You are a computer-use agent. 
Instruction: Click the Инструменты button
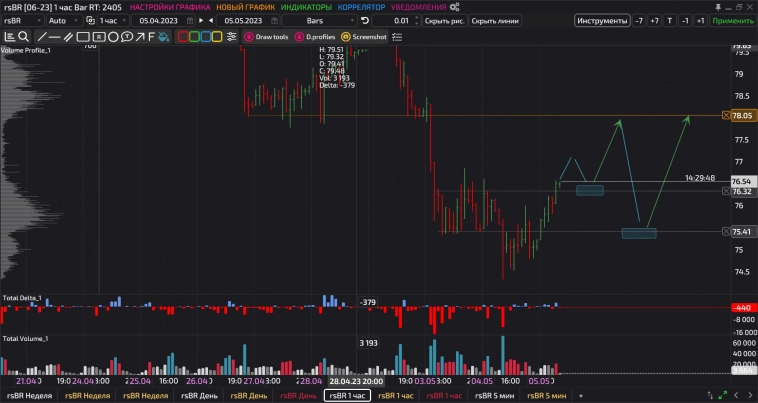point(602,21)
